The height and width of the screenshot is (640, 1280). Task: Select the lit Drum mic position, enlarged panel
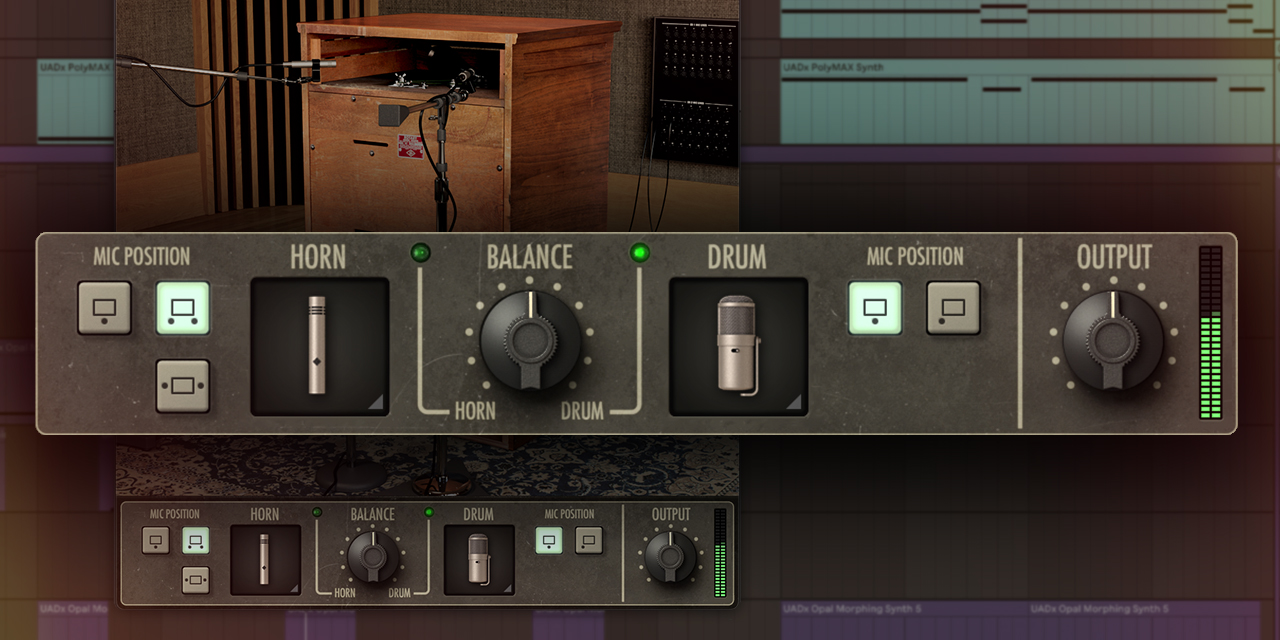coord(875,308)
